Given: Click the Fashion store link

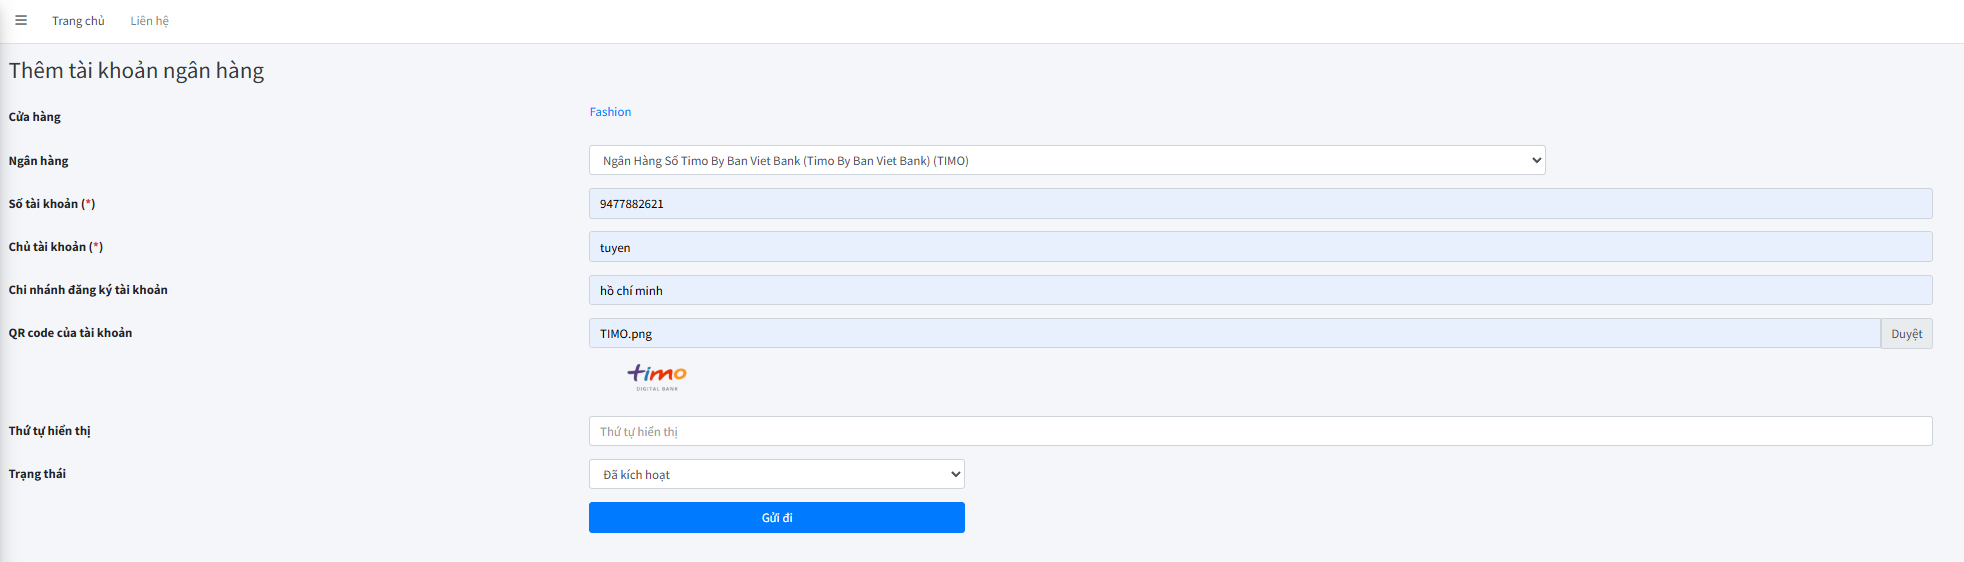Looking at the screenshot, I should (x=610, y=112).
